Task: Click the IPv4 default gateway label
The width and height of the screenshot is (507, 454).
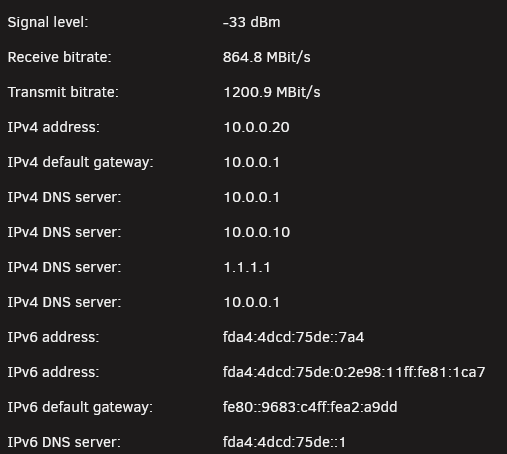Action: (80, 163)
